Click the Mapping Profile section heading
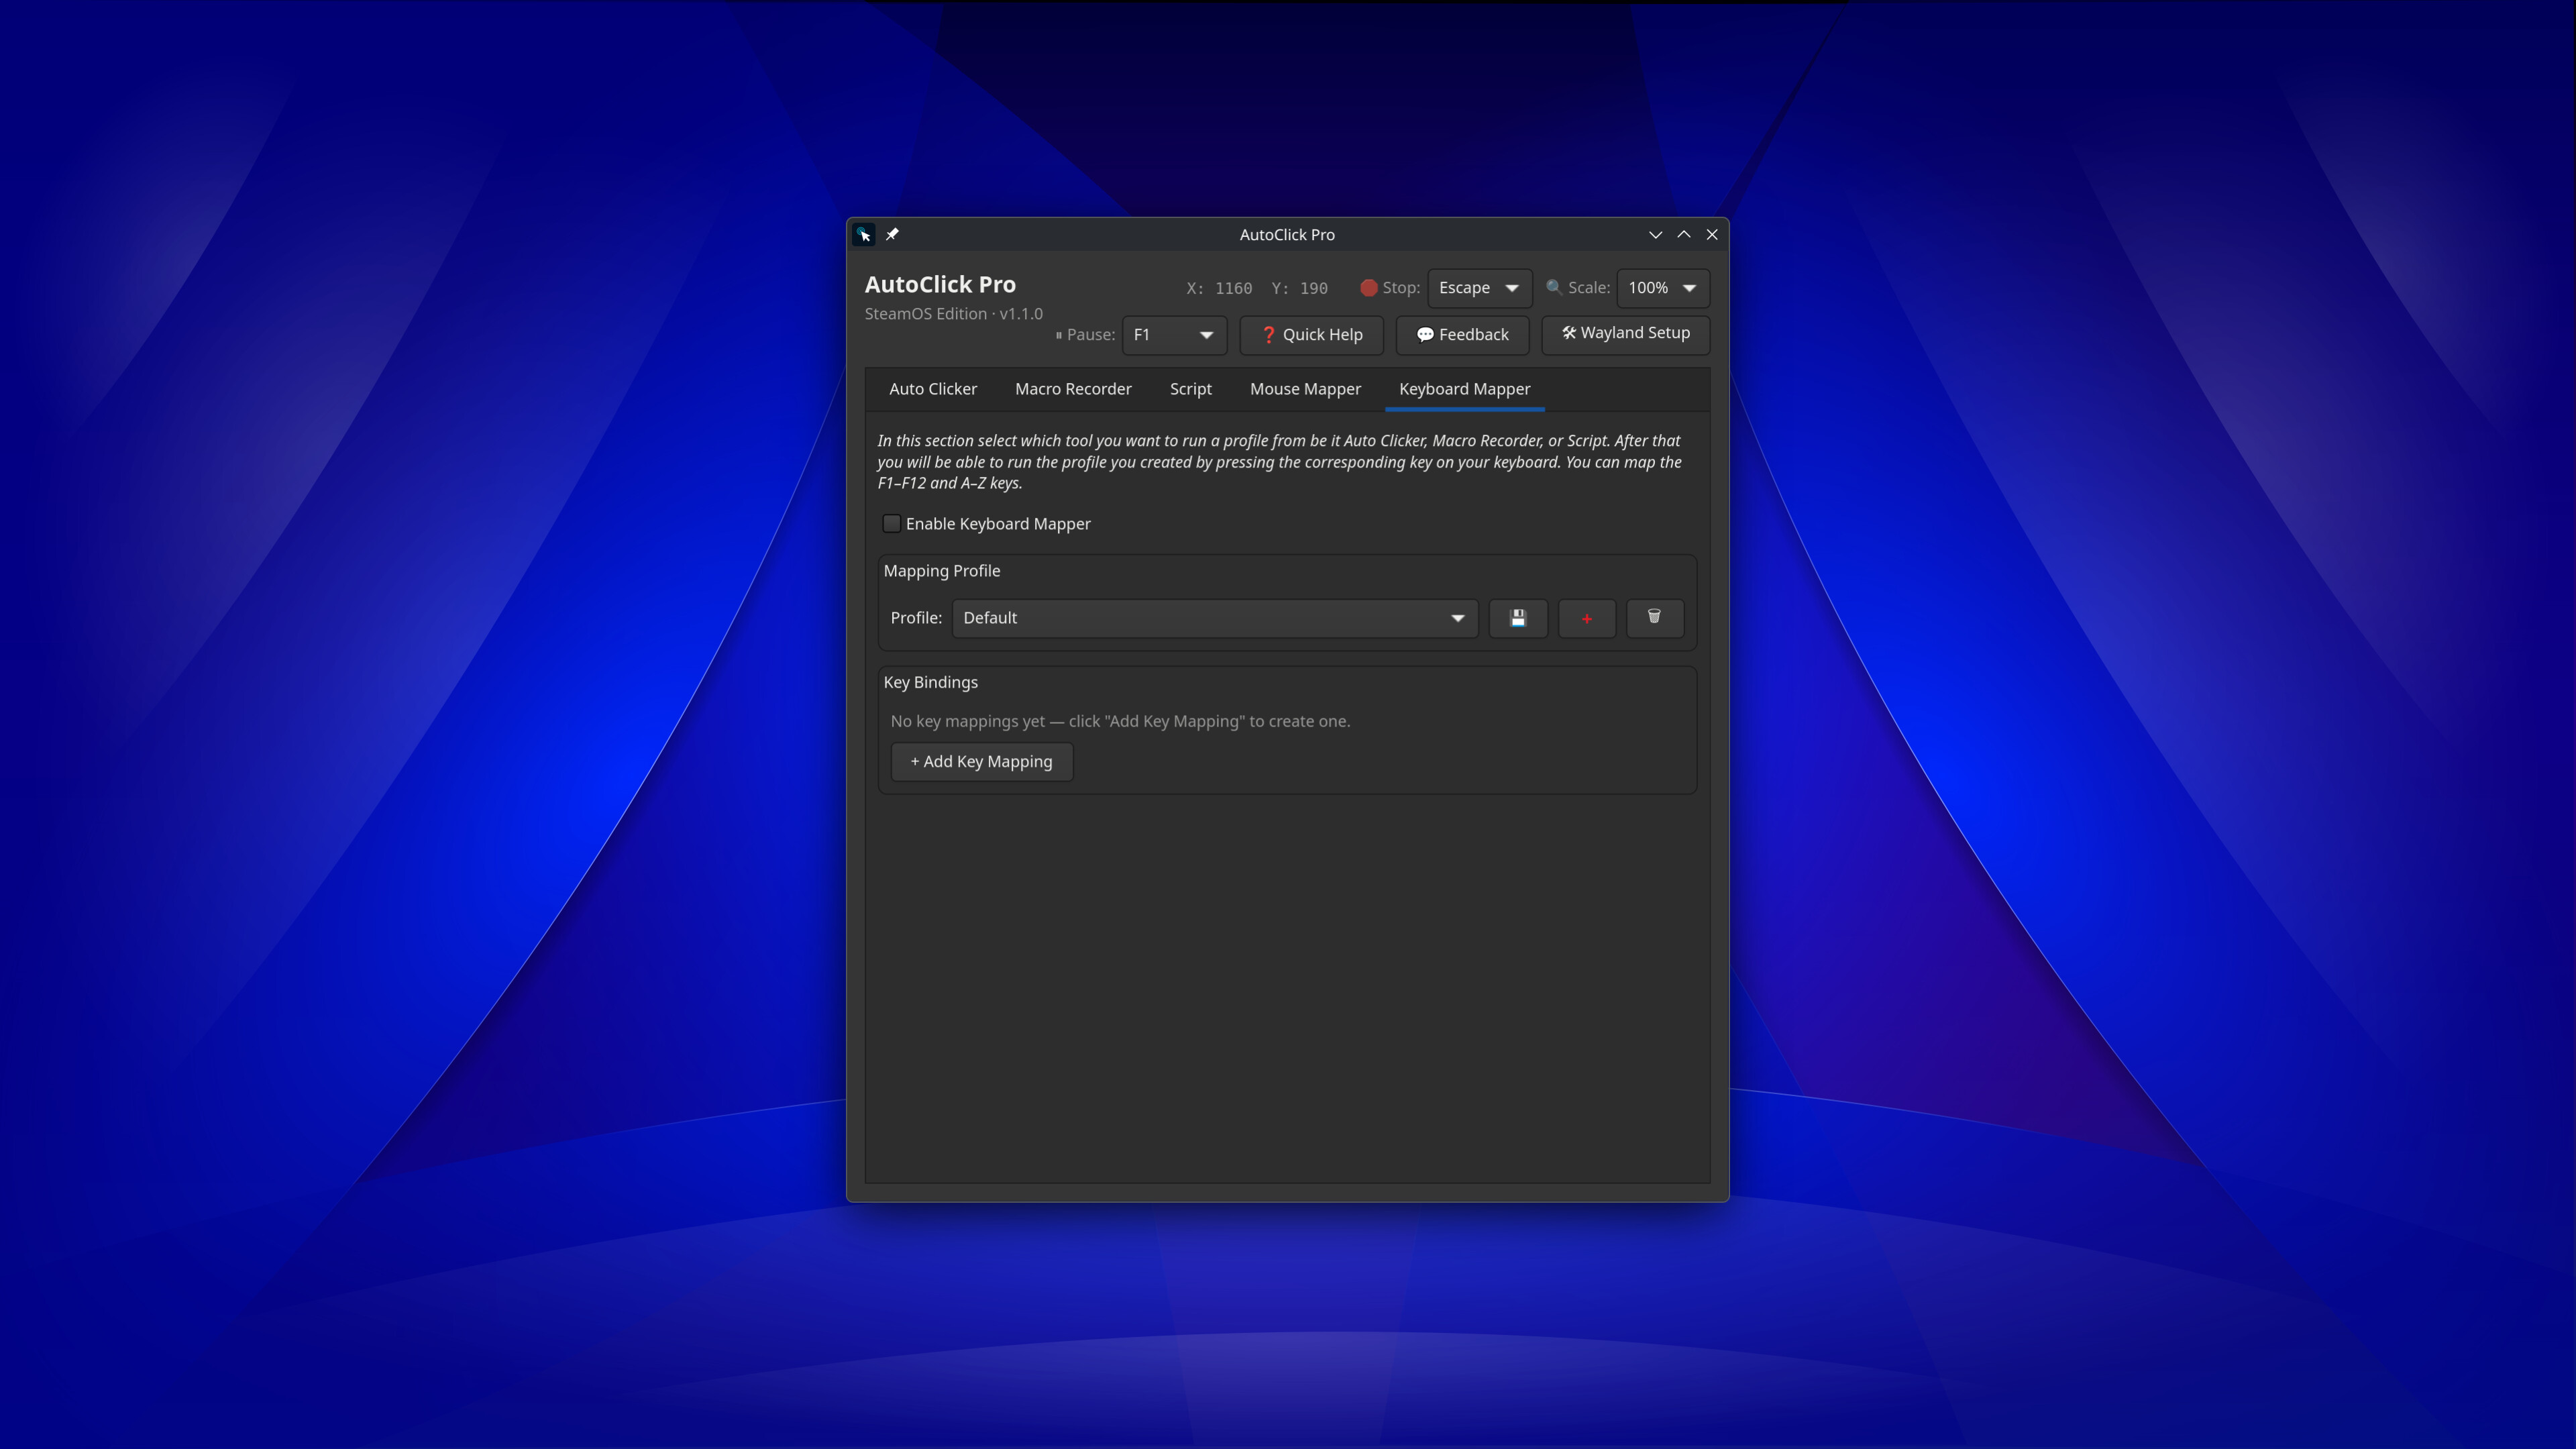The height and width of the screenshot is (1449, 2576). [x=942, y=571]
